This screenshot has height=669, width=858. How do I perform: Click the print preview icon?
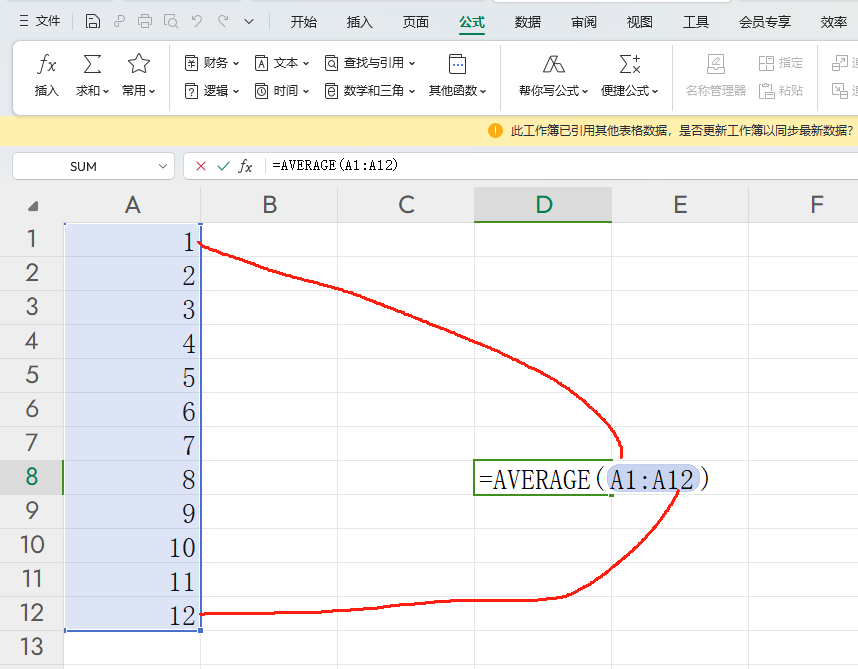click(x=171, y=21)
